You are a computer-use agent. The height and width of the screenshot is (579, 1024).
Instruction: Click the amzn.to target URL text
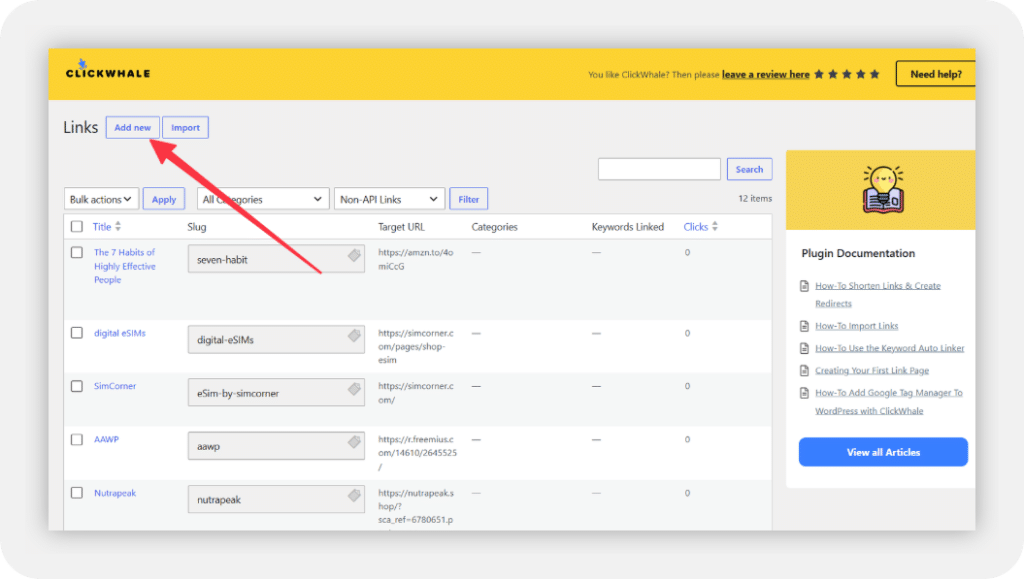click(x=415, y=259)
